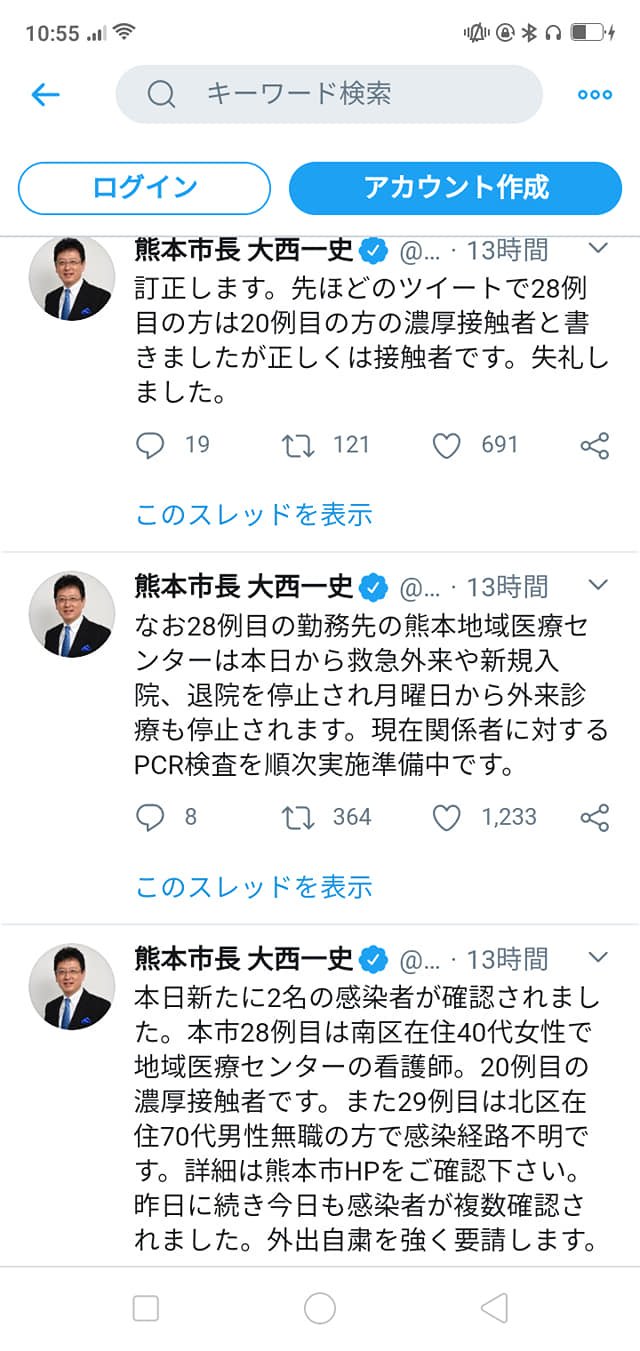The height and width of the screenshot is (1351, 640).
Task: Retweet the tweet with 364 retweets
Action: pos(297,817)
